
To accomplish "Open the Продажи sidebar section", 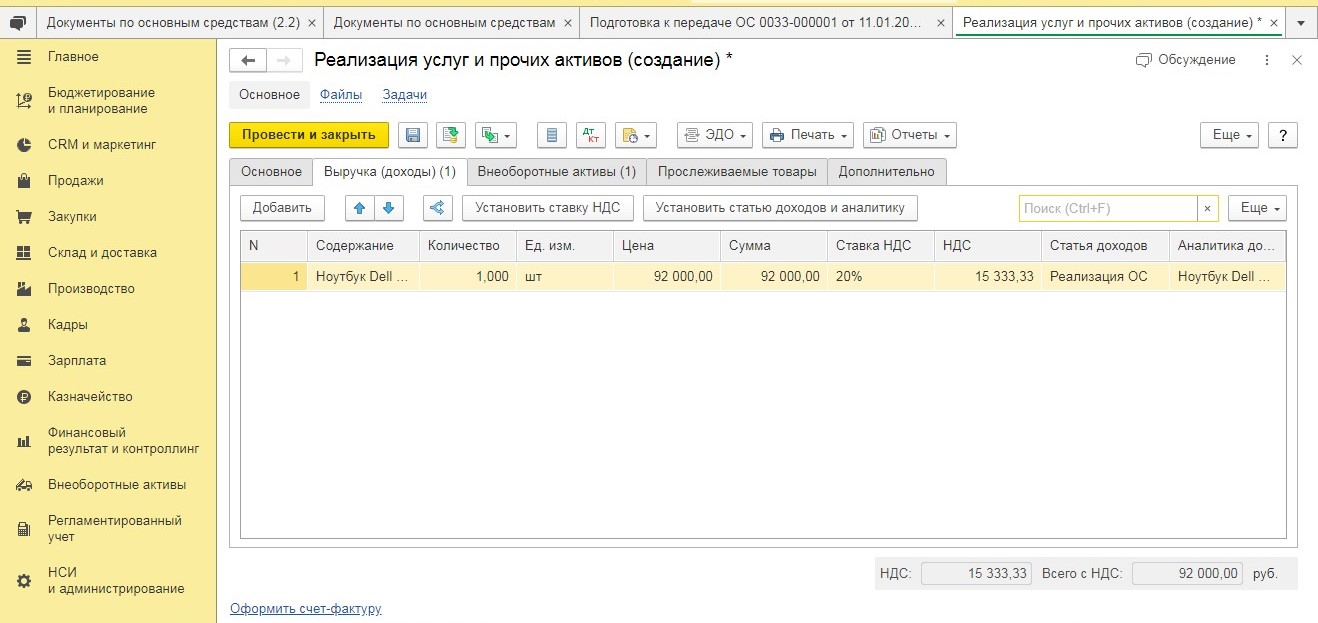I will (76, 181).
